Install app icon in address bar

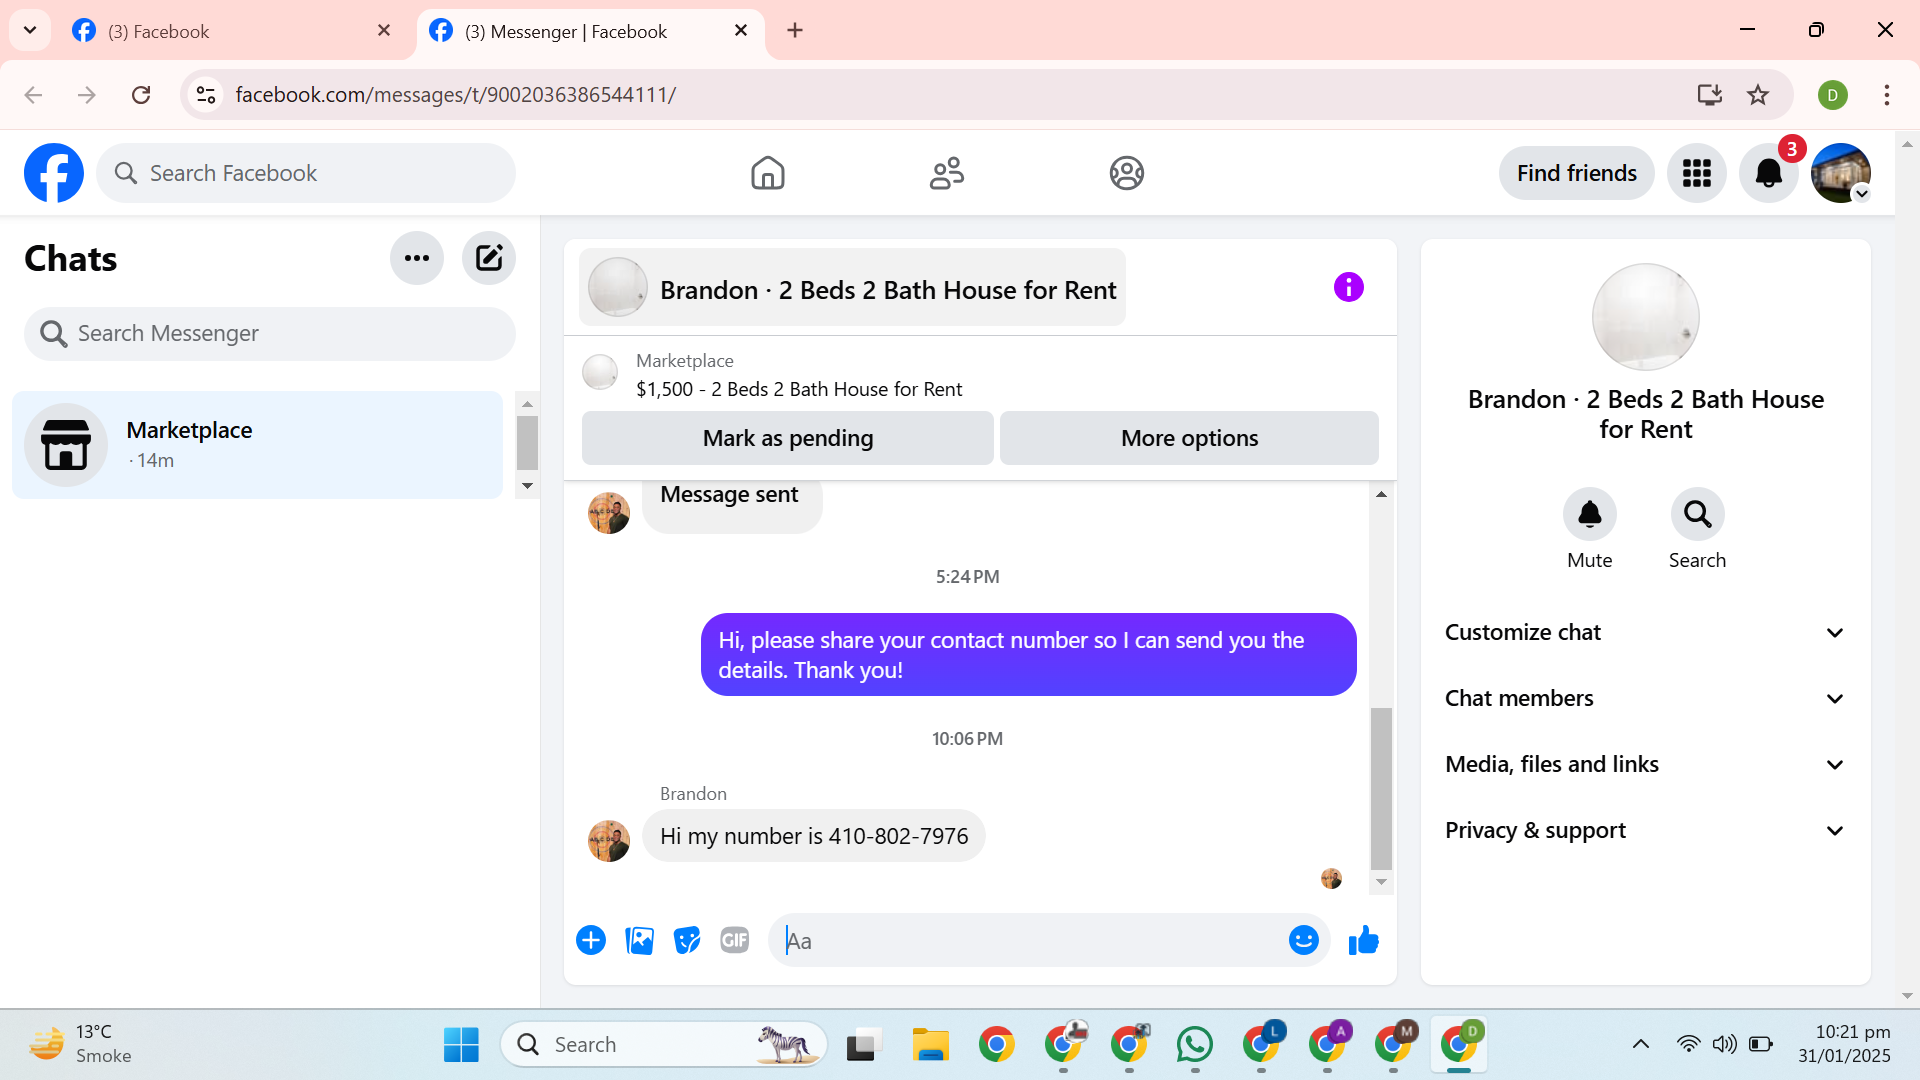point(1710,94)
